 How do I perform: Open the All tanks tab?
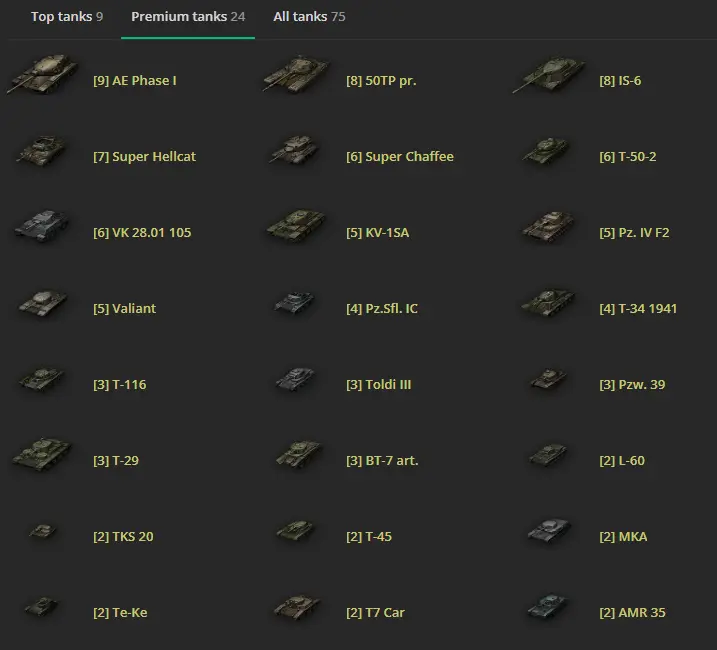309,17
